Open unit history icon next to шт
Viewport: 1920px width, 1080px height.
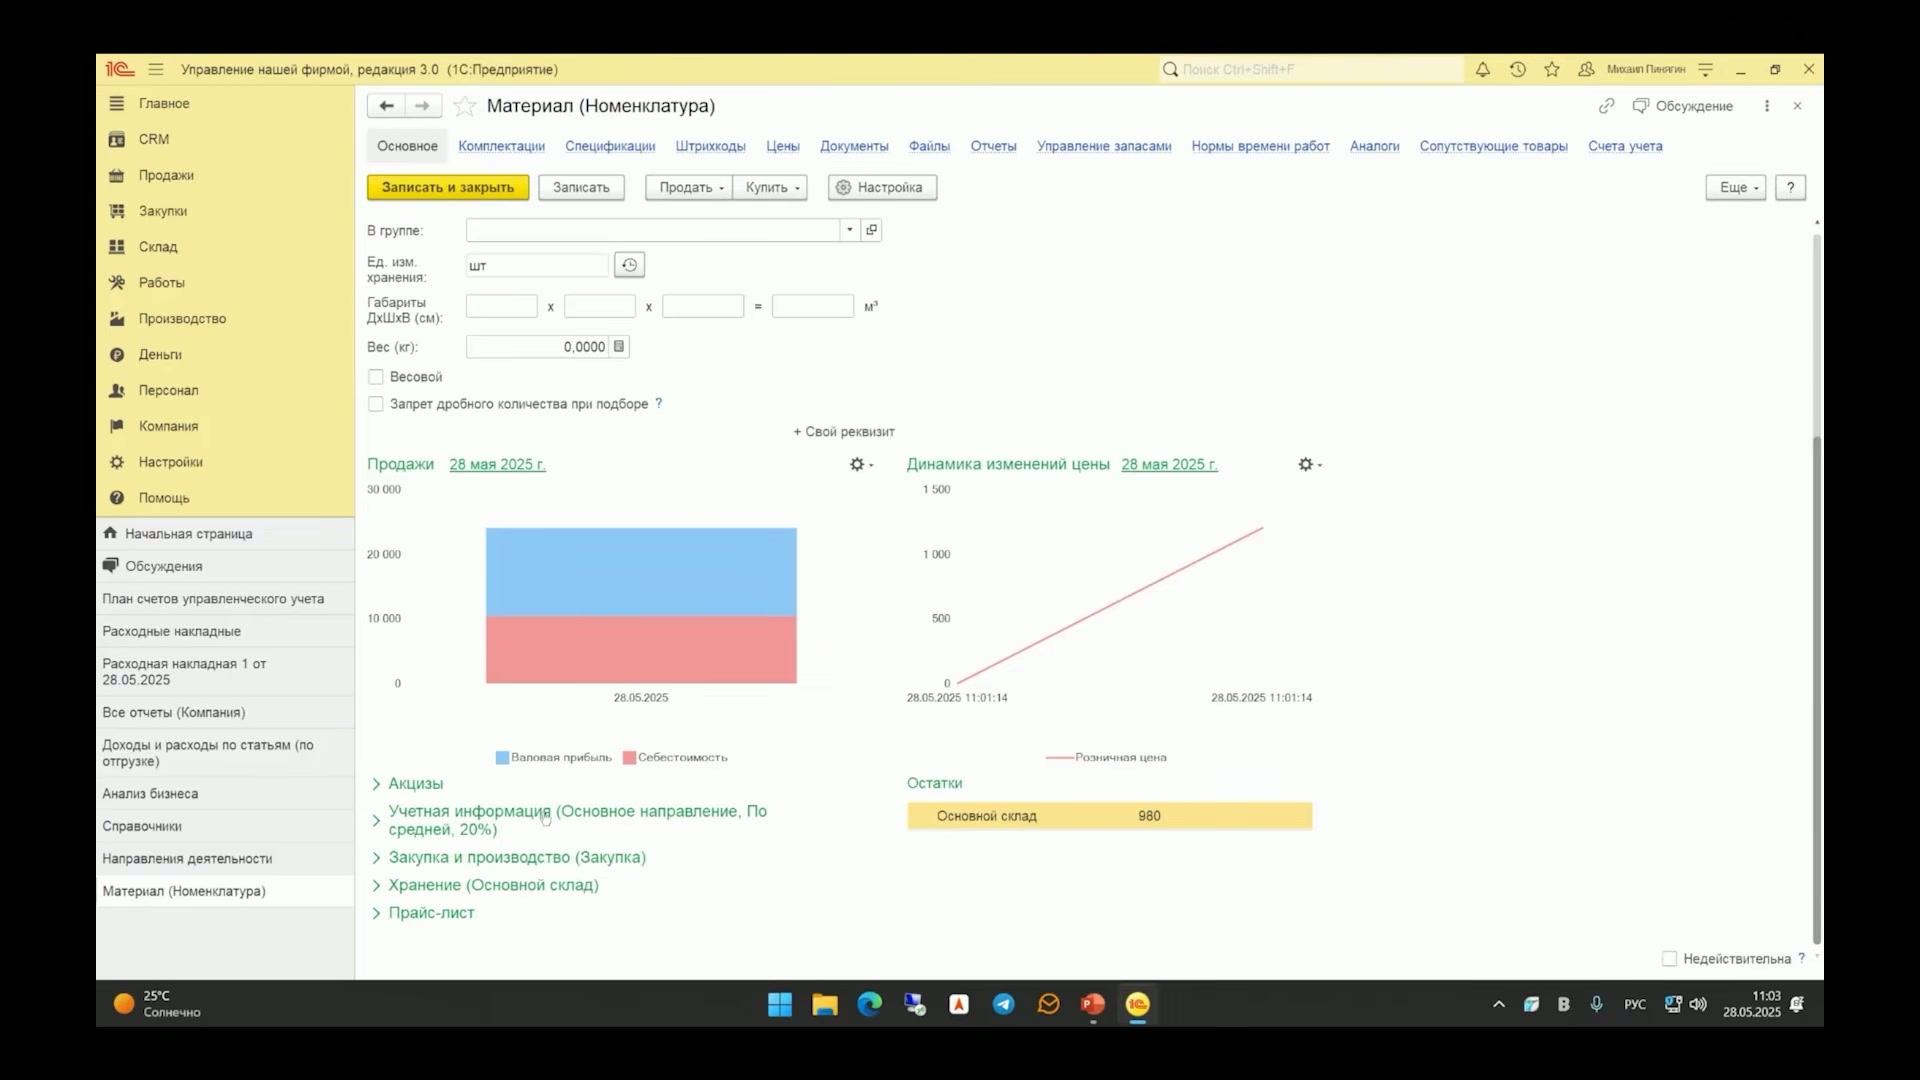pos(629,265)
